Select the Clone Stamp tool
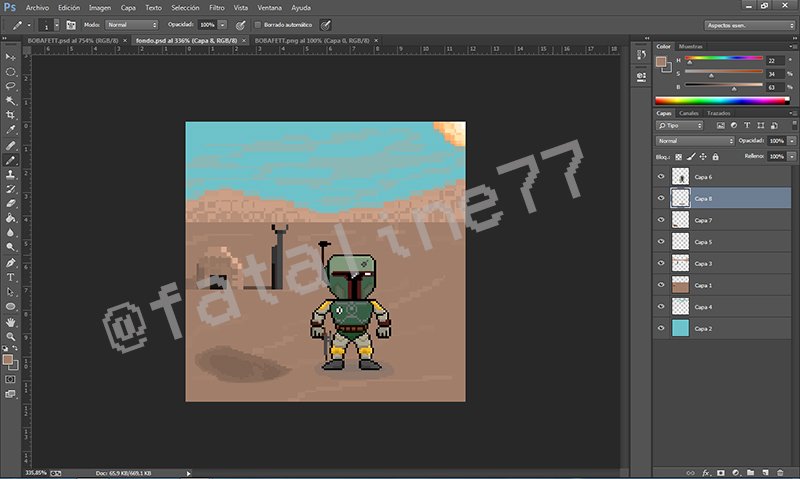The image size is (800, 479). click(10, 174)
